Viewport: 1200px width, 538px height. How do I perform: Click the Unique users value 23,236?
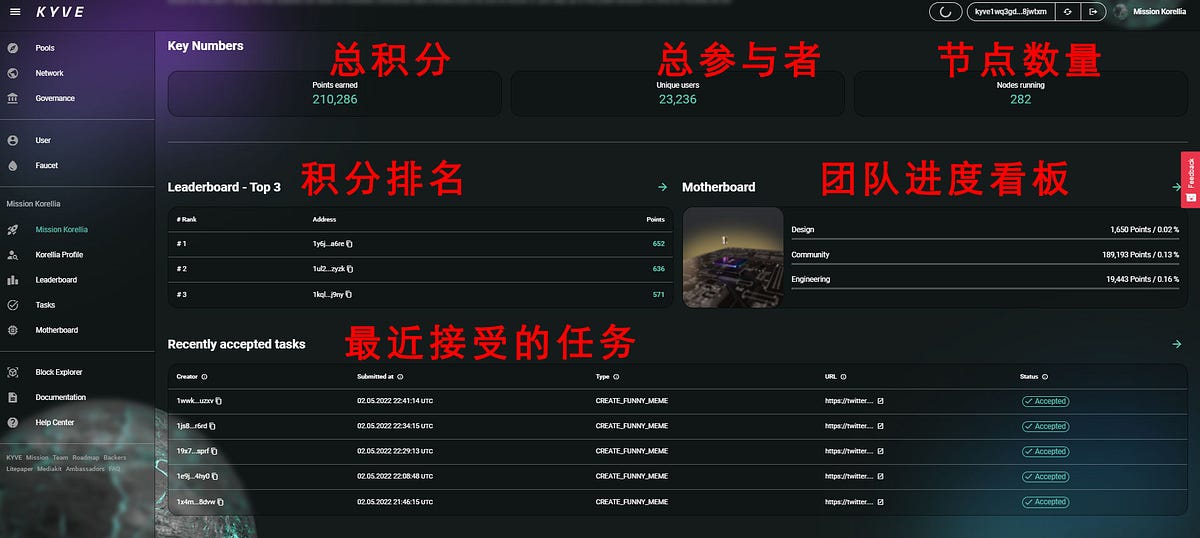coord(678,99)
